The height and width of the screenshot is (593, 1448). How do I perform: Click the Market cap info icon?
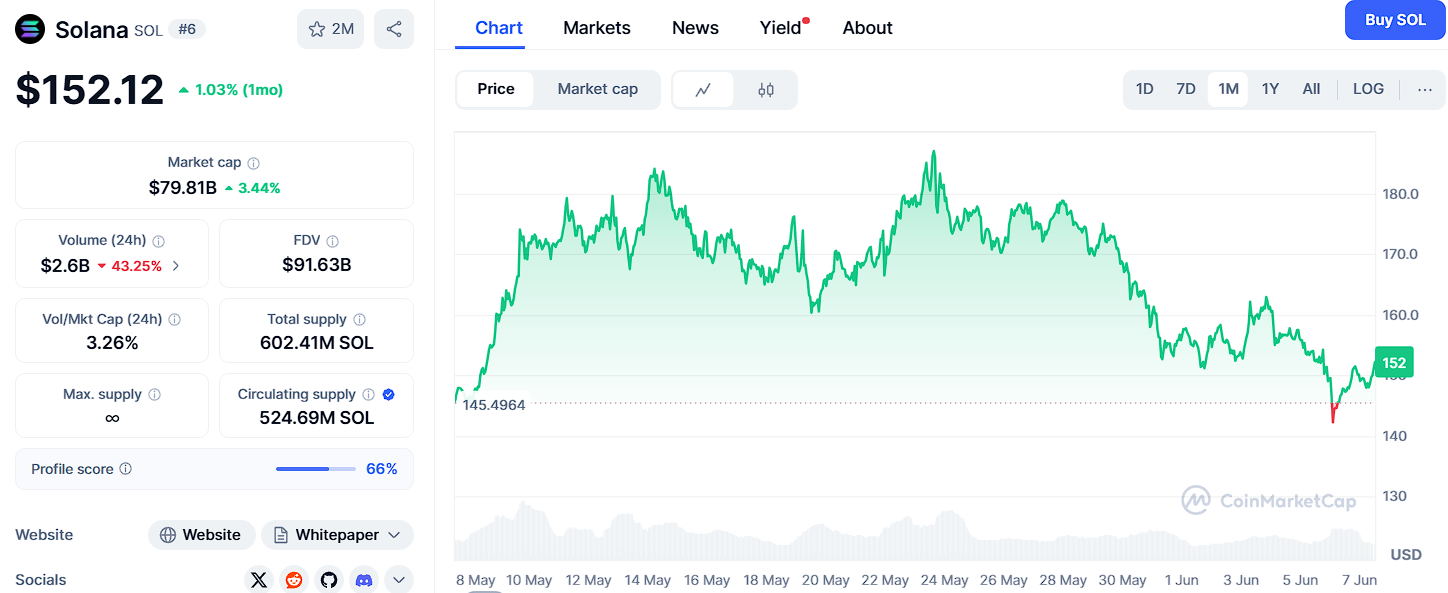coord(254,163)
